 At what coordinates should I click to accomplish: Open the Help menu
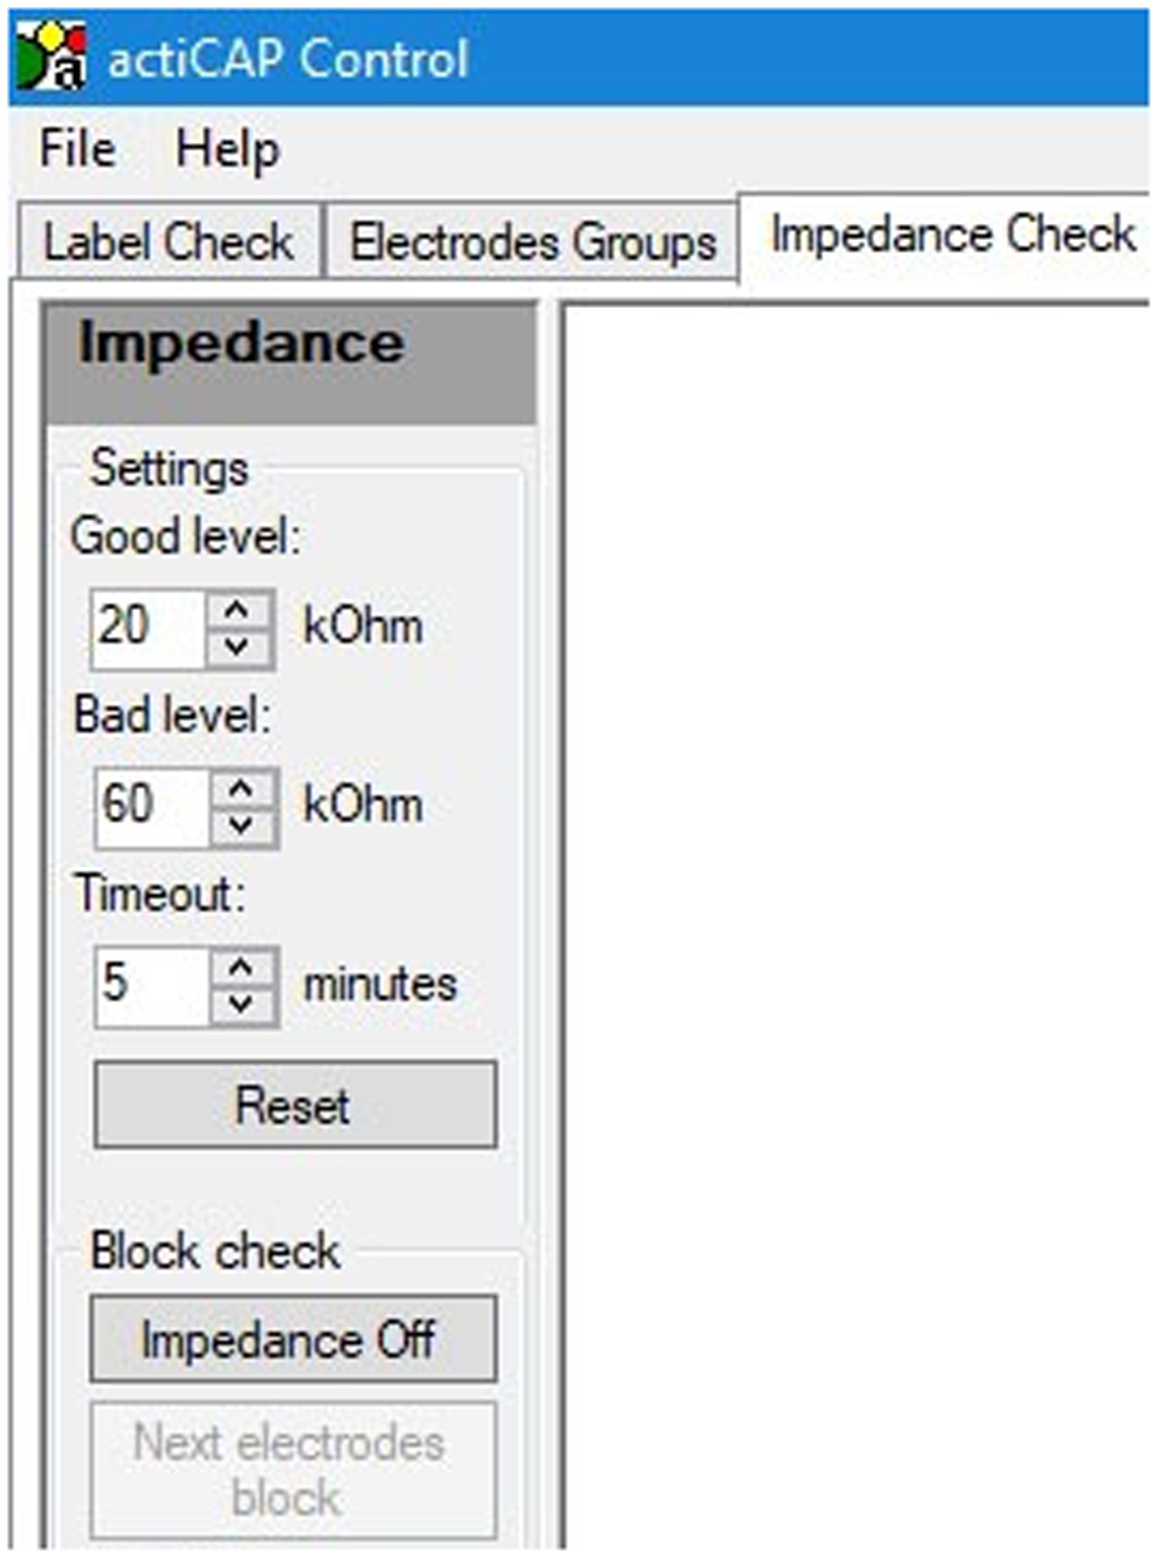(227, 150)
